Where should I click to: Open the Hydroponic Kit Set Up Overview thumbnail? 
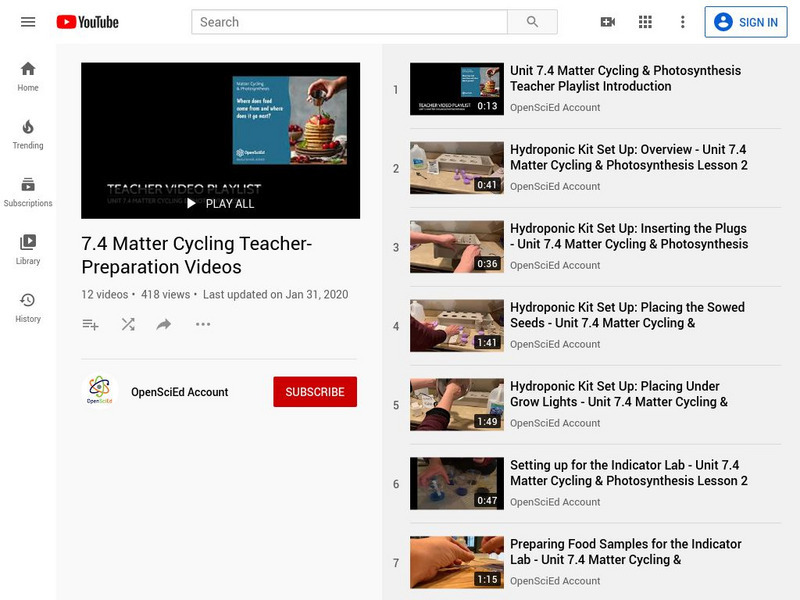pos(456,166)
